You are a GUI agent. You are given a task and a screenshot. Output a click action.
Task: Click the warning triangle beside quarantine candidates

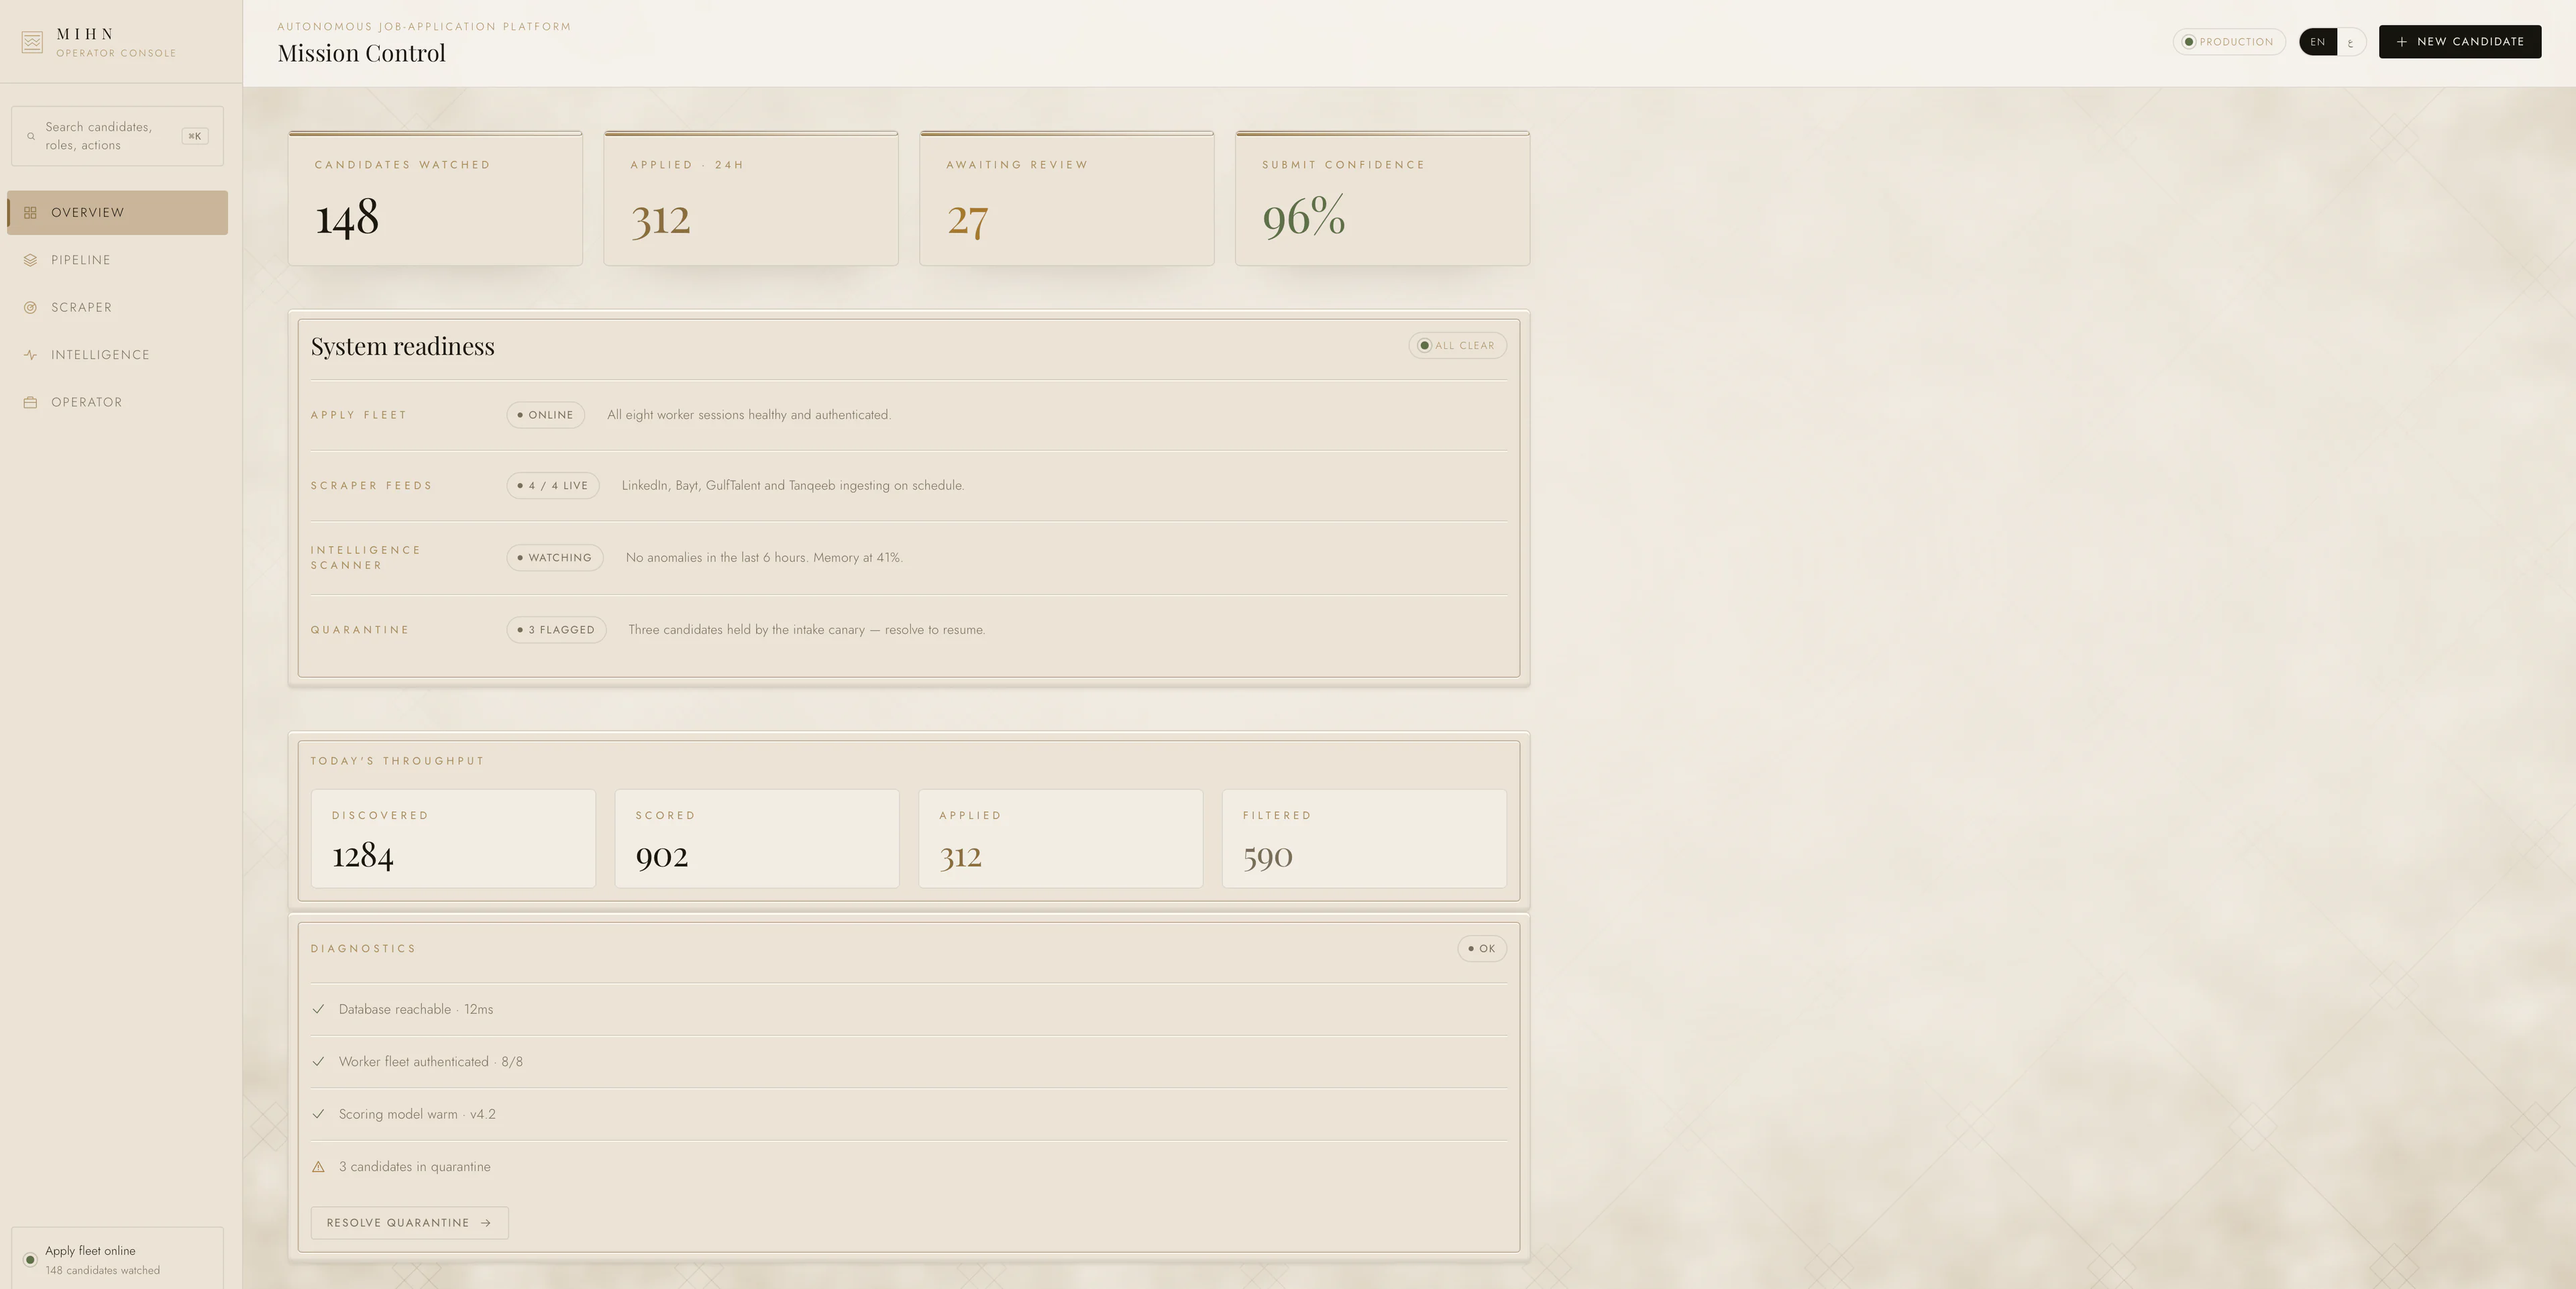pos(318,1167)
